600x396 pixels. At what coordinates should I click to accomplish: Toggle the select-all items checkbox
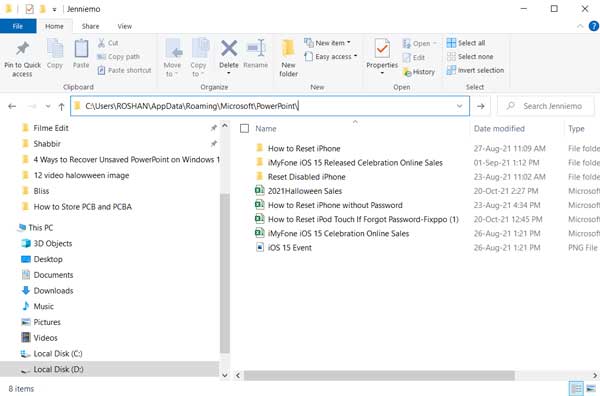click(x=244, y=129)
